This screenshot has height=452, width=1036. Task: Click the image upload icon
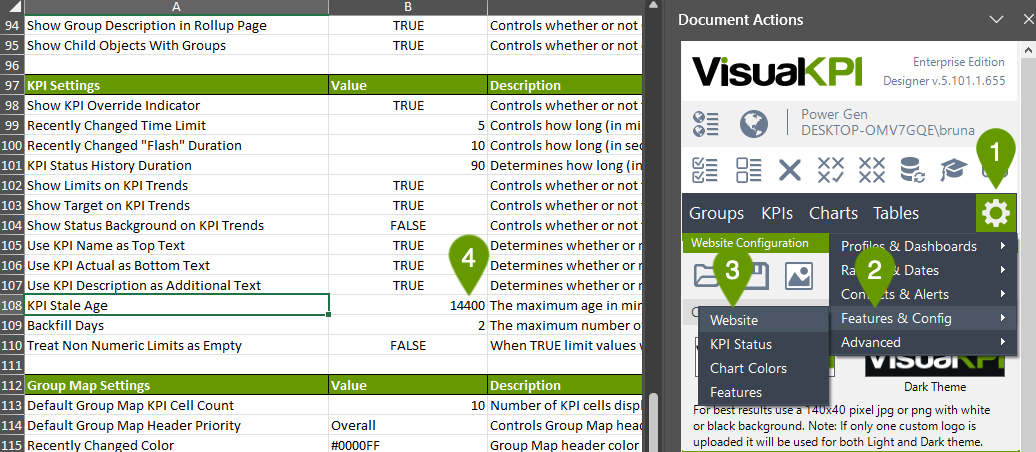point(798,275)
